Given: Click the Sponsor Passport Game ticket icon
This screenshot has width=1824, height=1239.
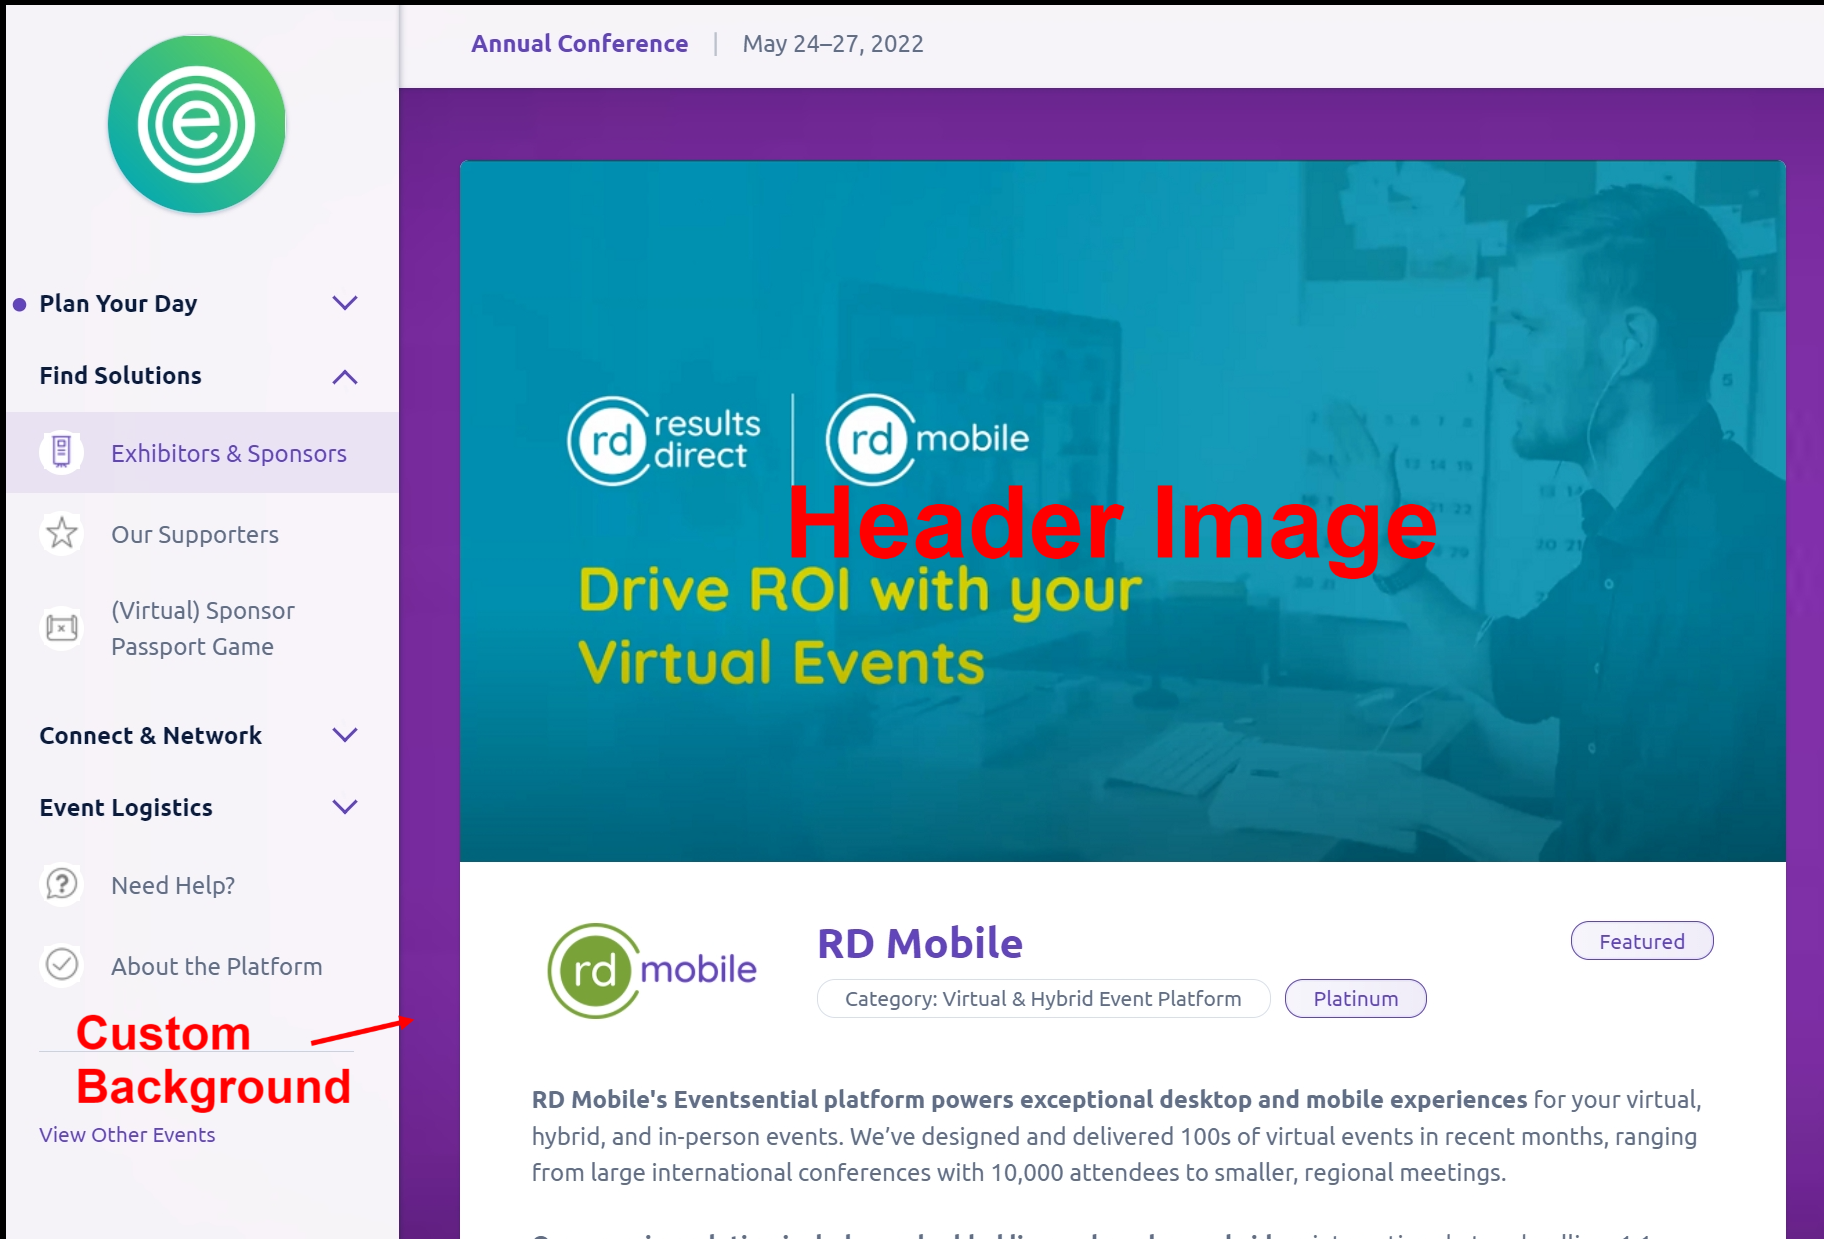Looking at the screenshot, I should pos(62,628).
